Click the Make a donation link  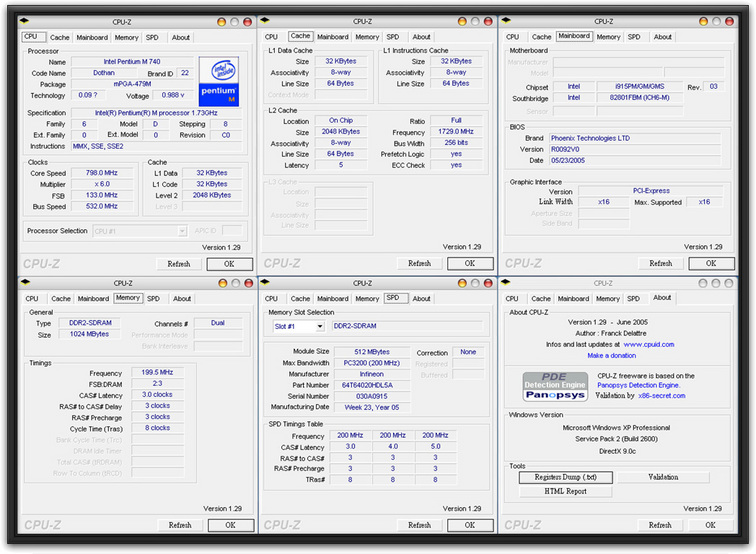point(611,355)
